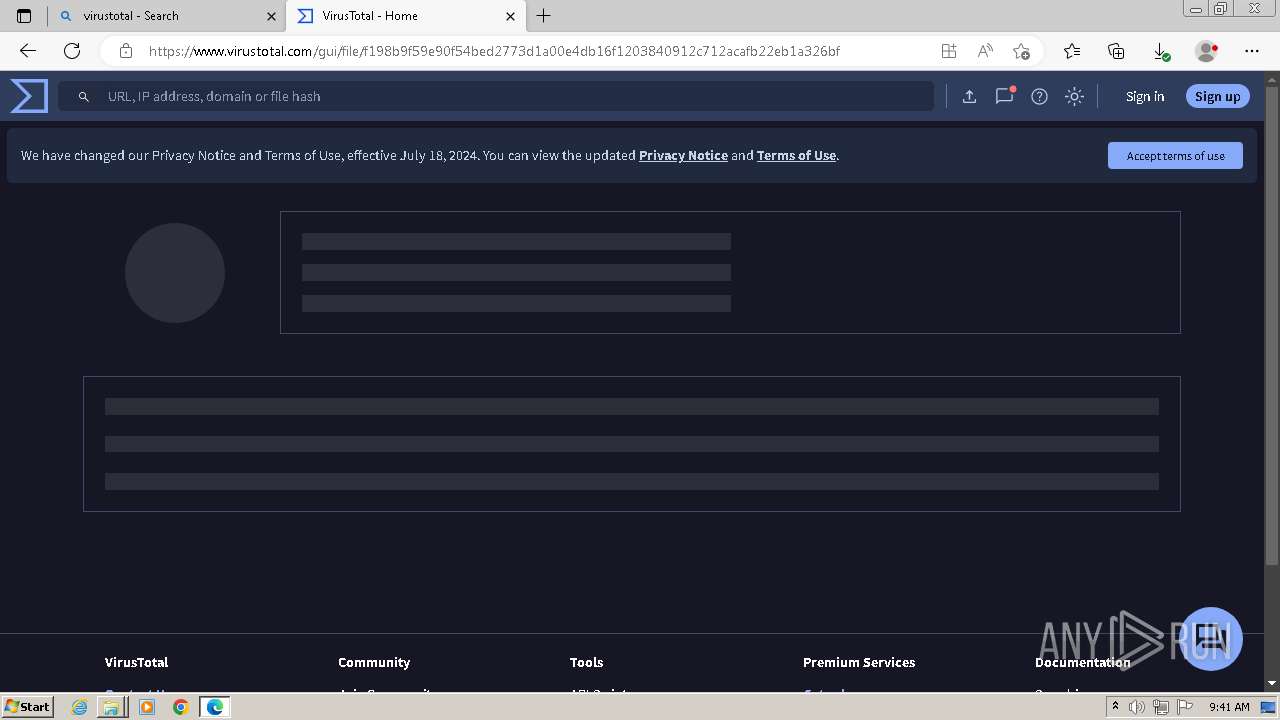View site information lock icon
Viewport: 1280px width, 720px height.
[126, 51]
